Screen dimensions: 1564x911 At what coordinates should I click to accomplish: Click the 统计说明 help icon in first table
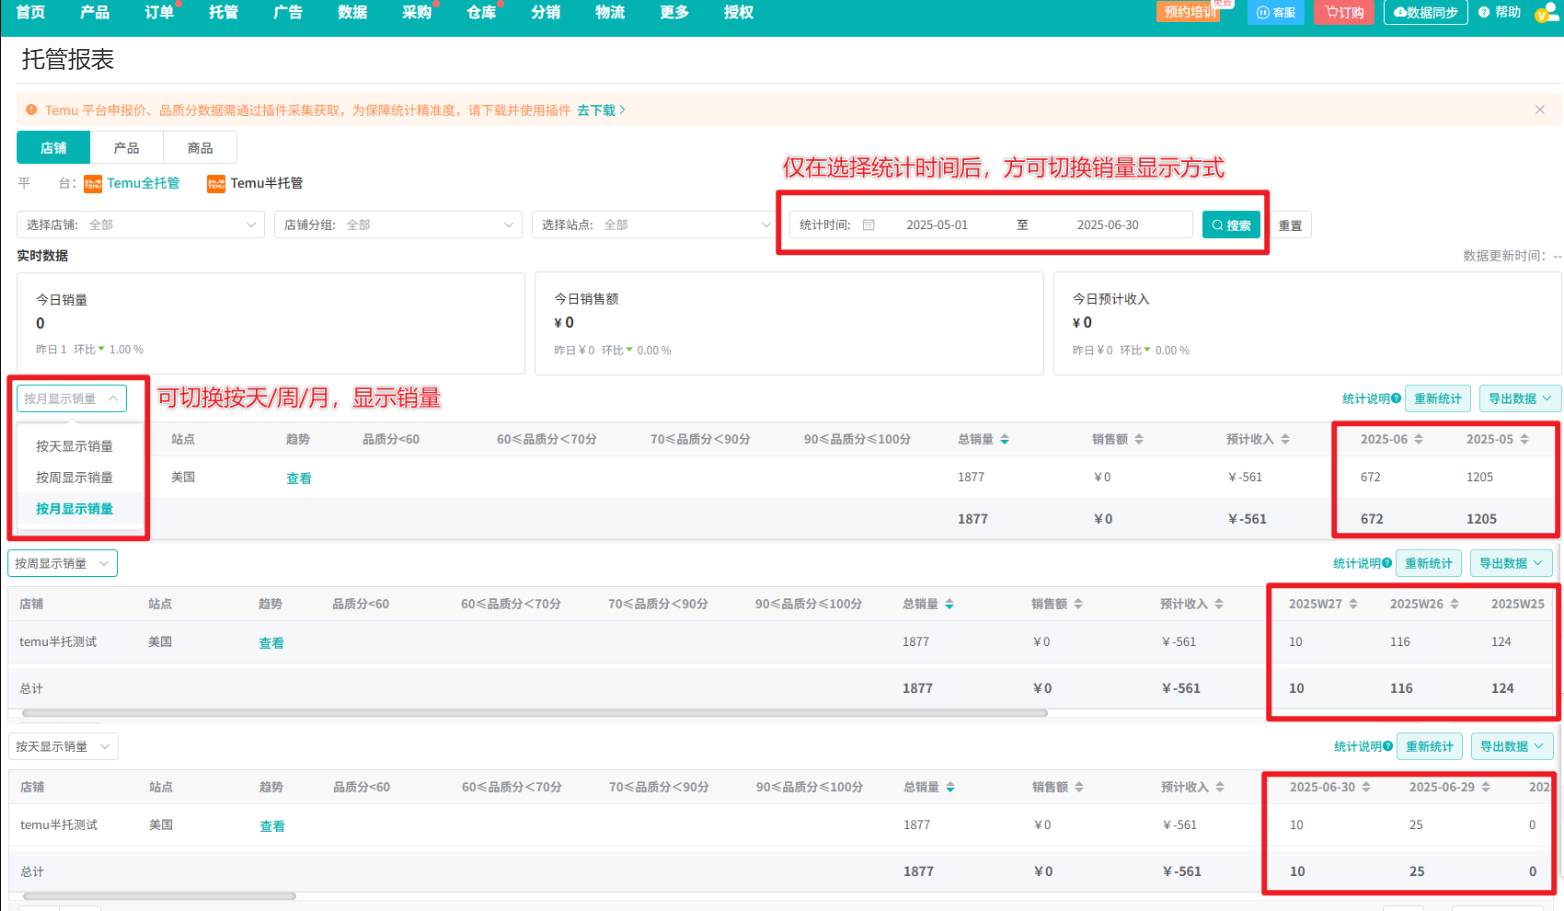coord(1396,399)
